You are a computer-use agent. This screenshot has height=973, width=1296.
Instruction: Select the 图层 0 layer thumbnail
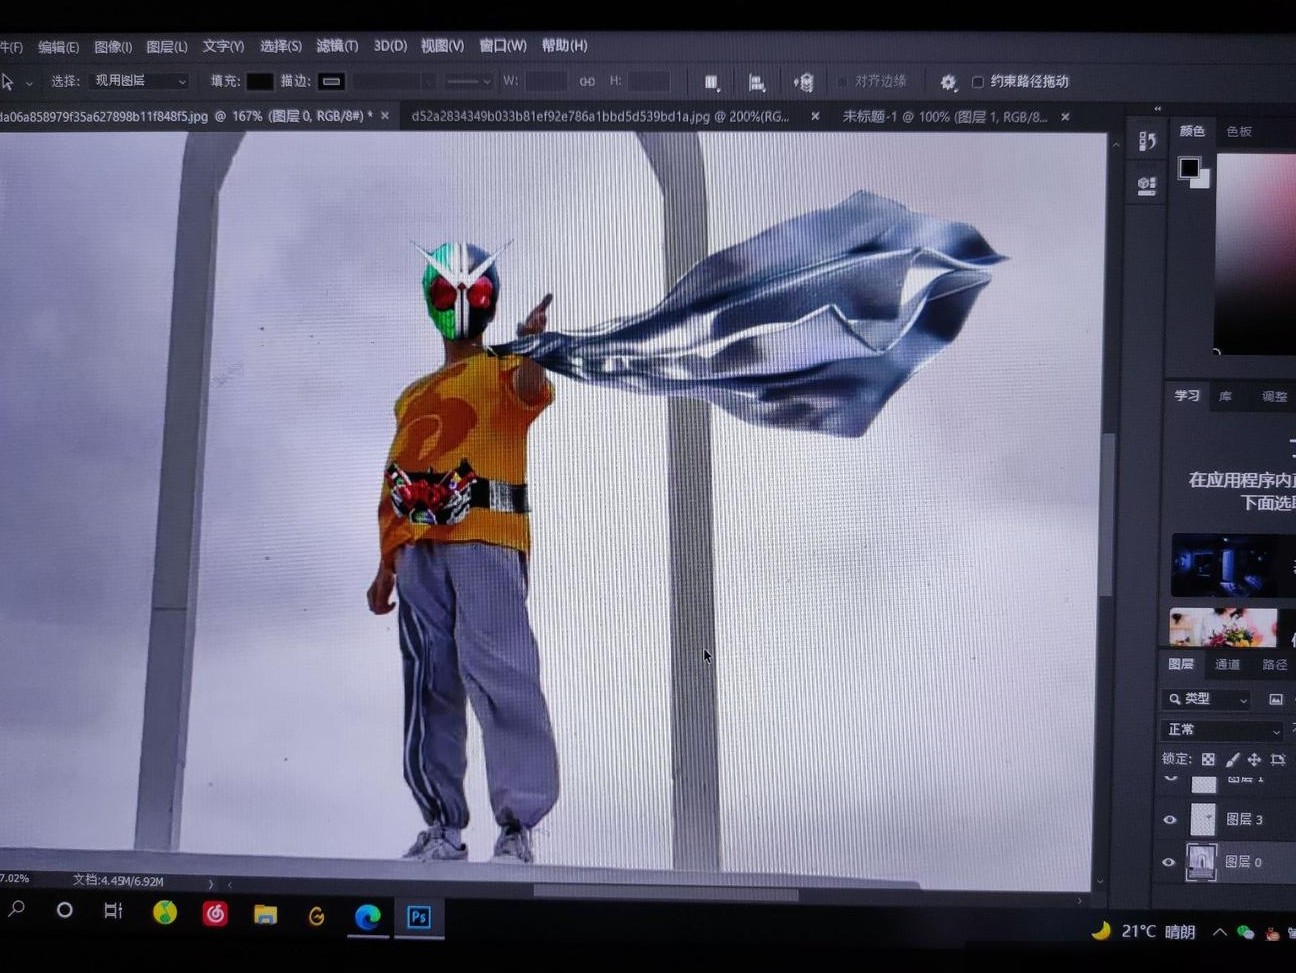(1201, 862)
